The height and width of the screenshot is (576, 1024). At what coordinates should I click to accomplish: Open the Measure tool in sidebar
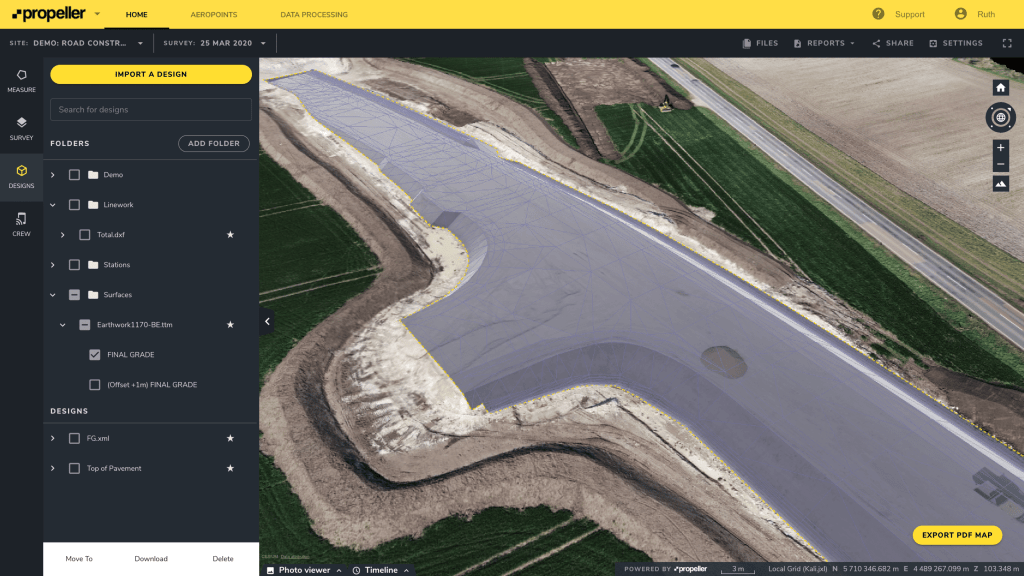(21, 80)
